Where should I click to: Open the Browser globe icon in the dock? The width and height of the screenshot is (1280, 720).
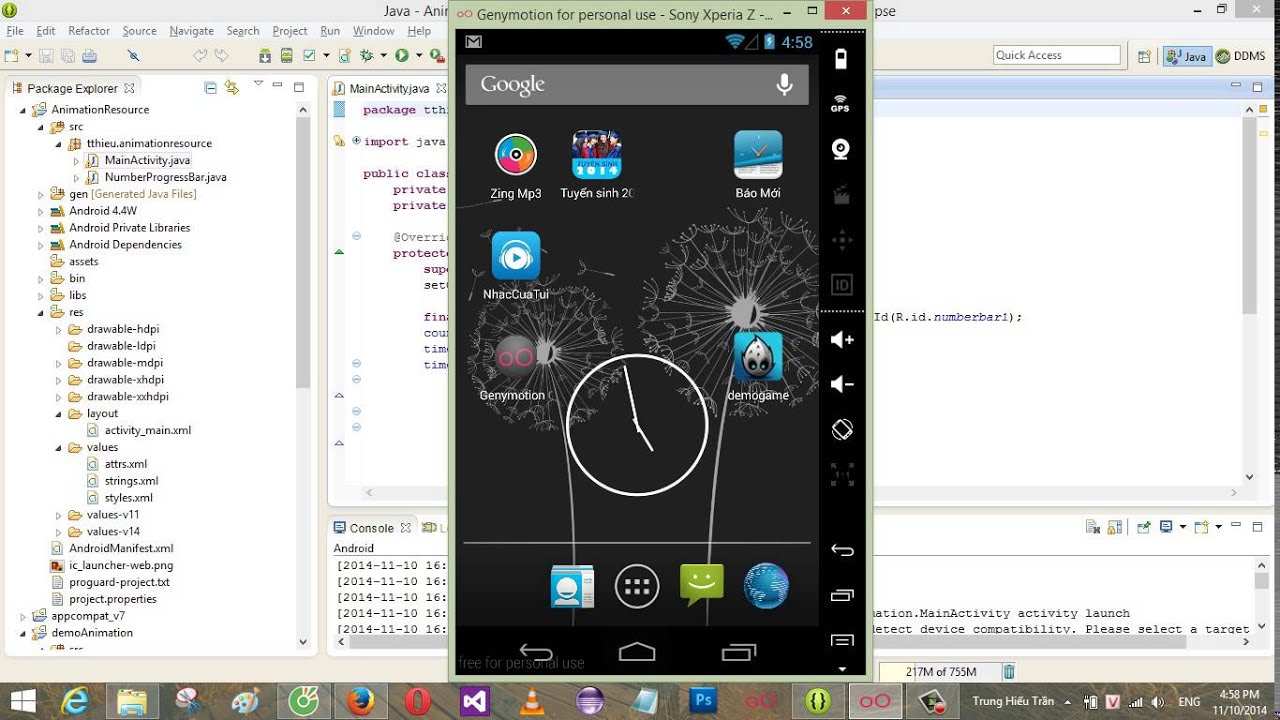(766, 586)
